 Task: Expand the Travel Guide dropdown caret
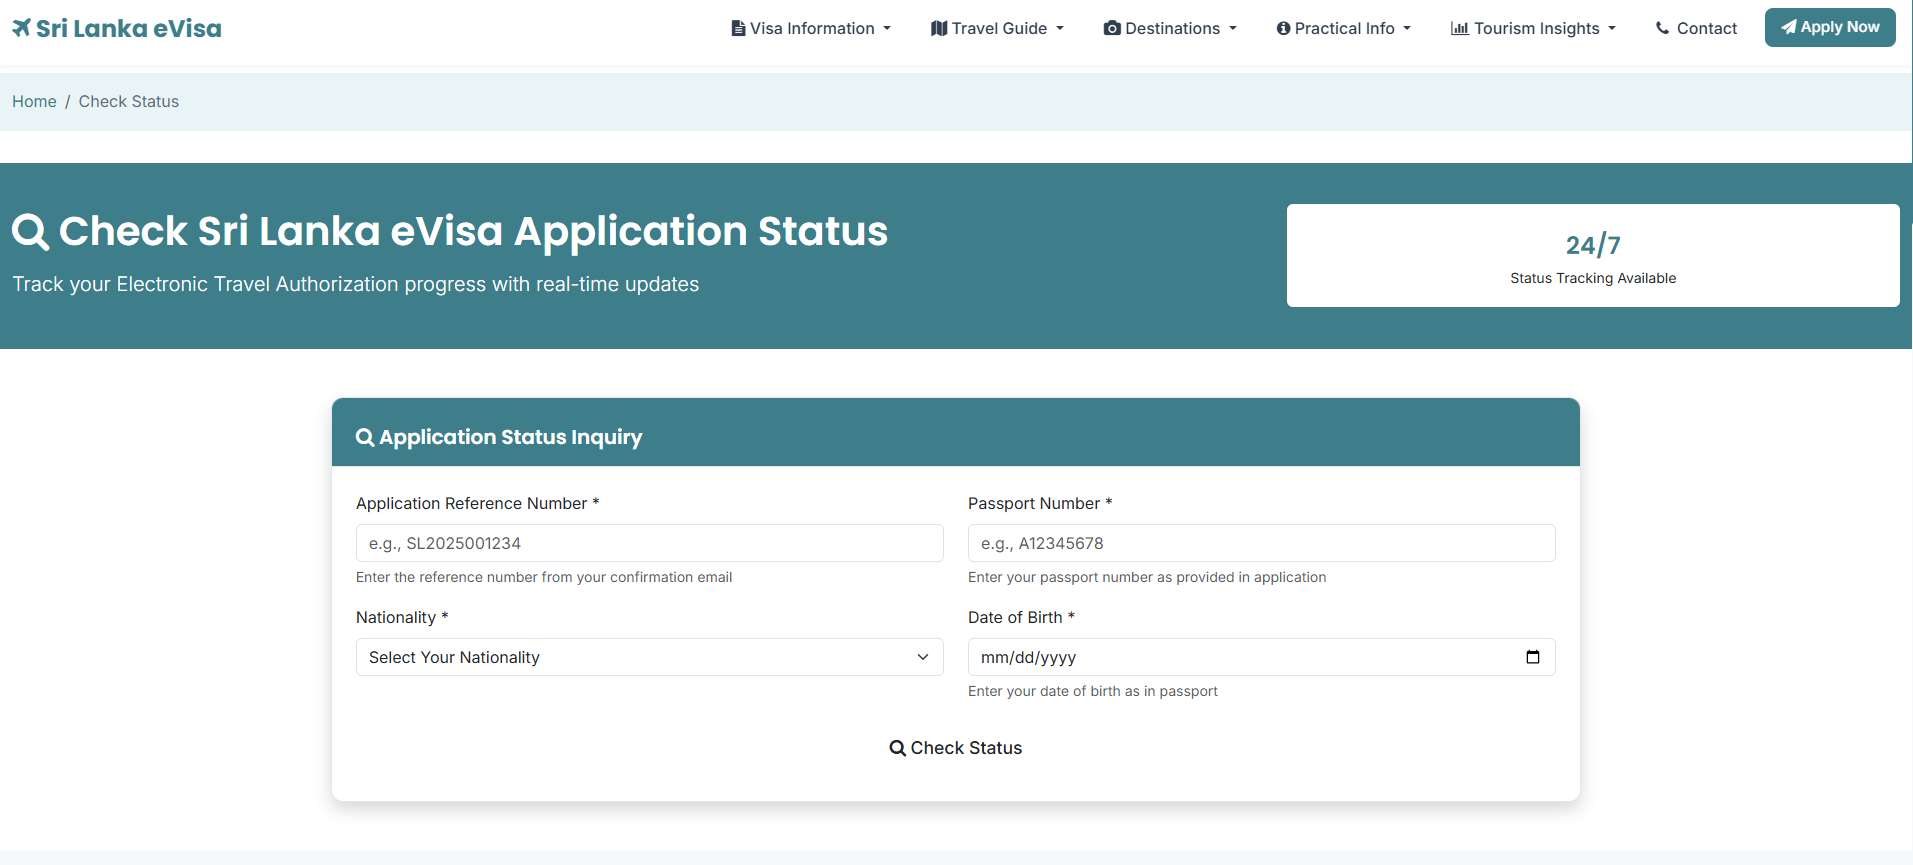coord(1060,28)
